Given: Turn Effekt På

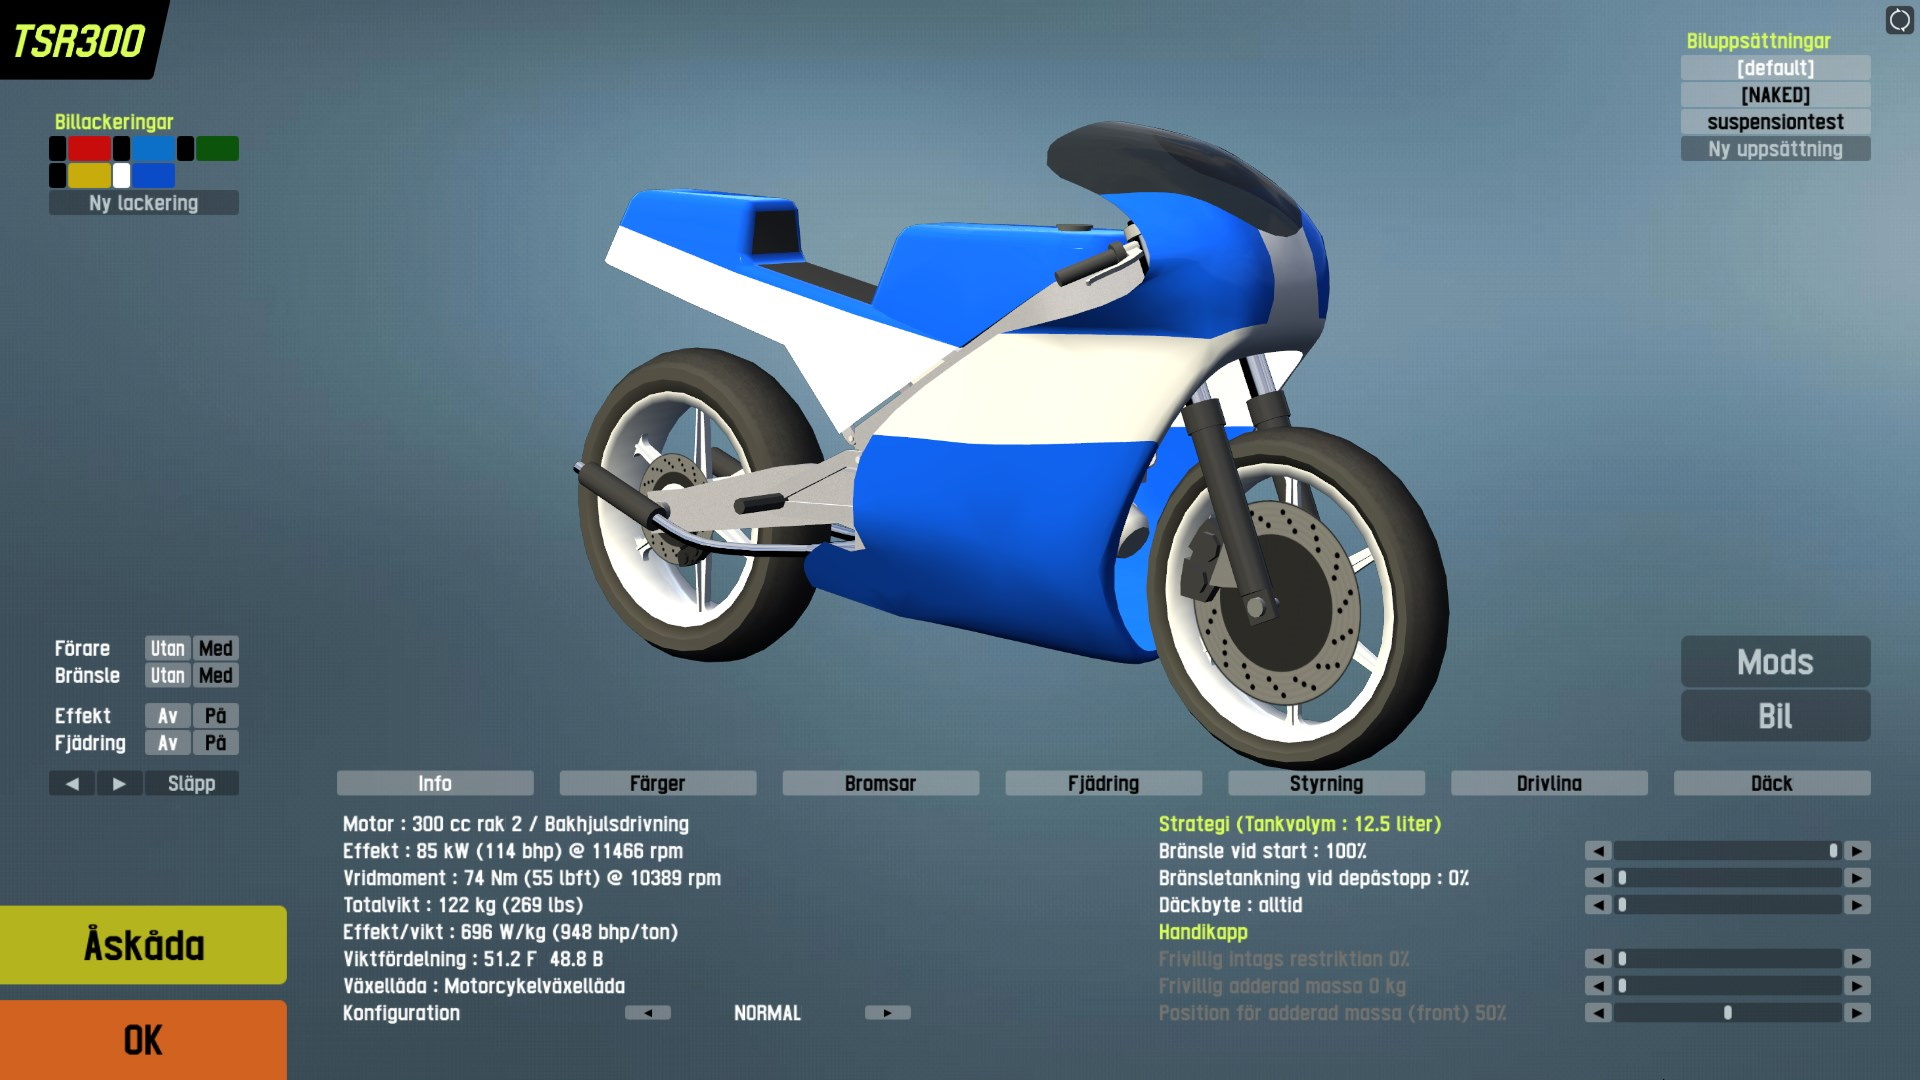Looking at the screenshot, I should (215, 716).
